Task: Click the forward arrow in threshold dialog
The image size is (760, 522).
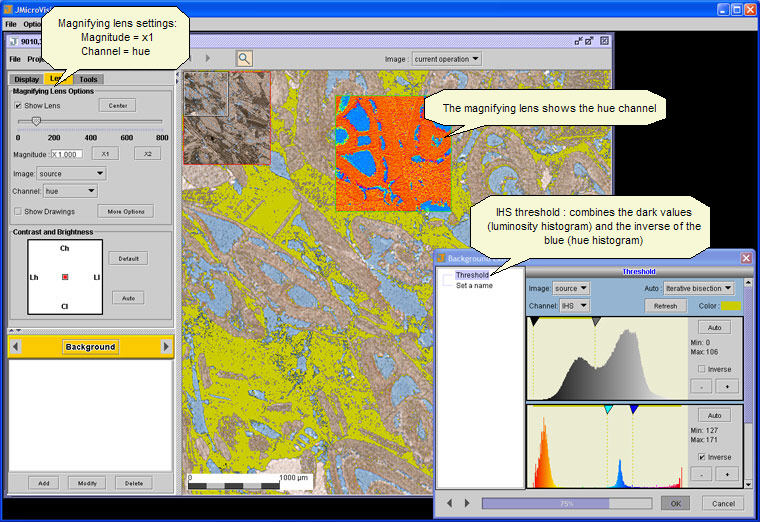Action: [x=467, y=503]
